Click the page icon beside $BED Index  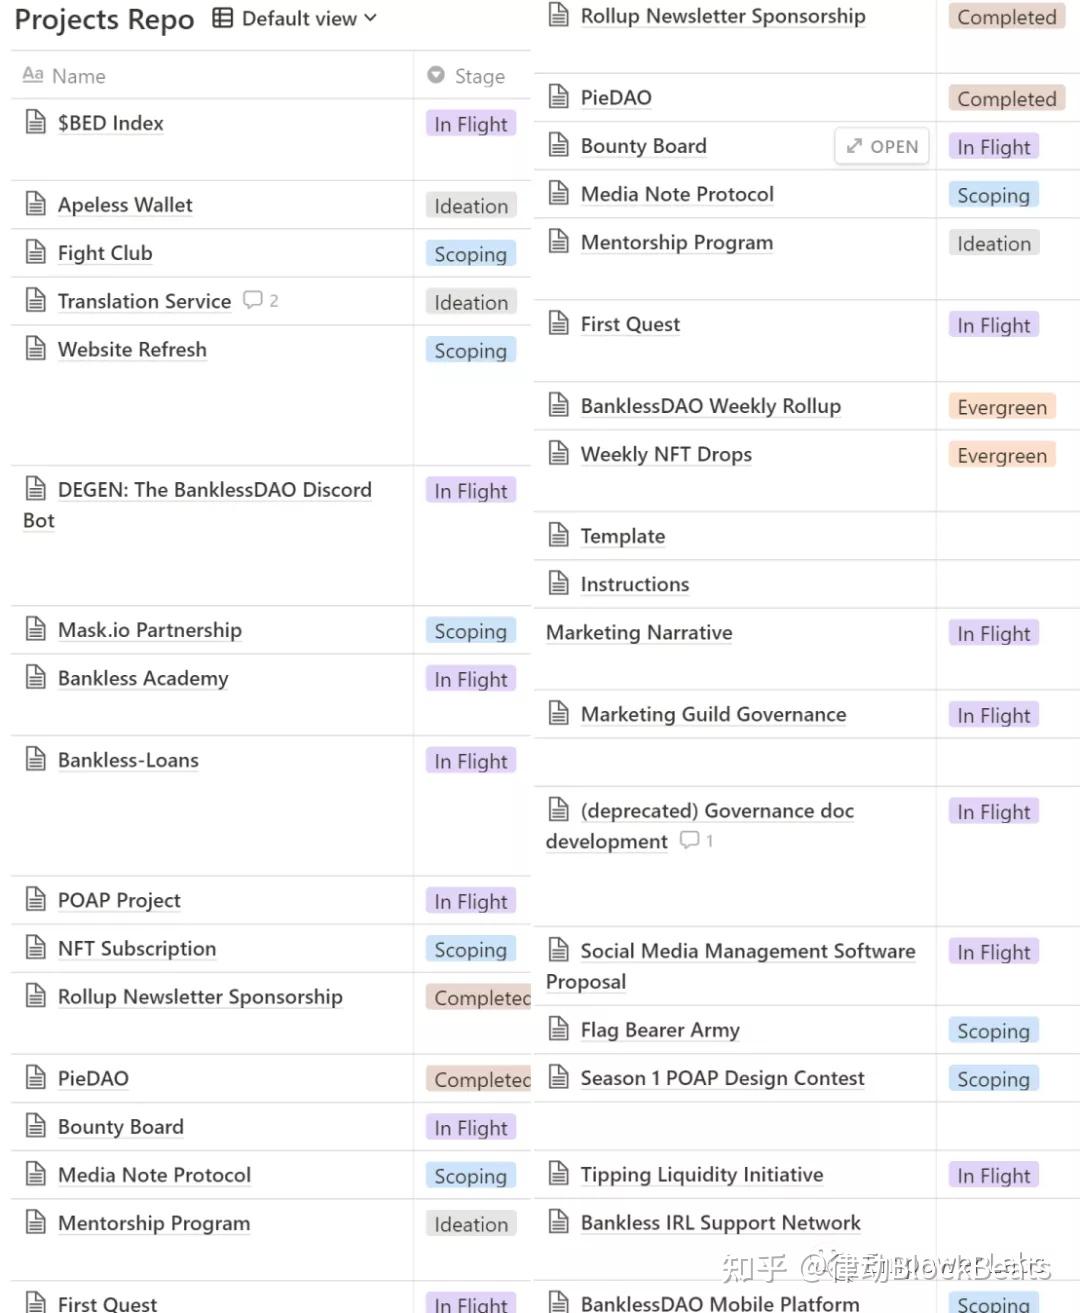(x=36, y=123)
